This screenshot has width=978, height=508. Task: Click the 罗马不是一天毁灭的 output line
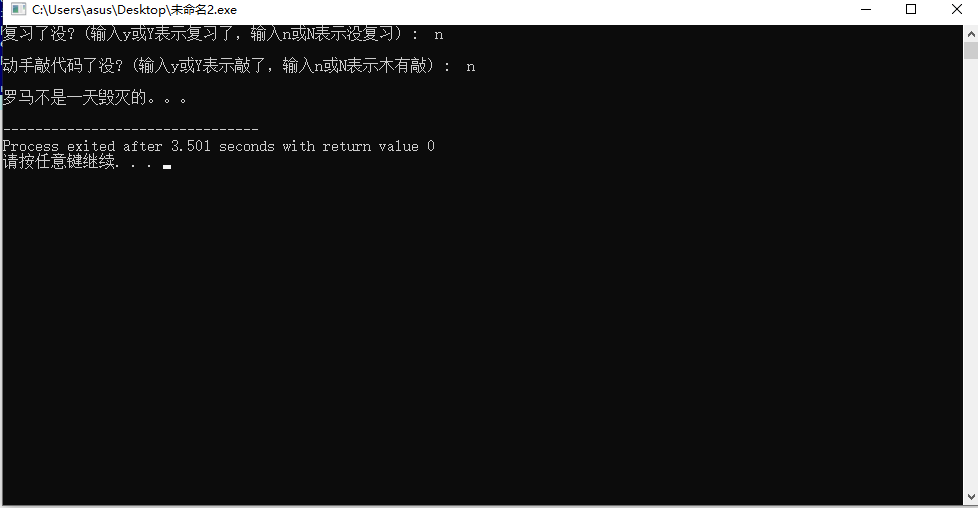click(x=94, y=97)
